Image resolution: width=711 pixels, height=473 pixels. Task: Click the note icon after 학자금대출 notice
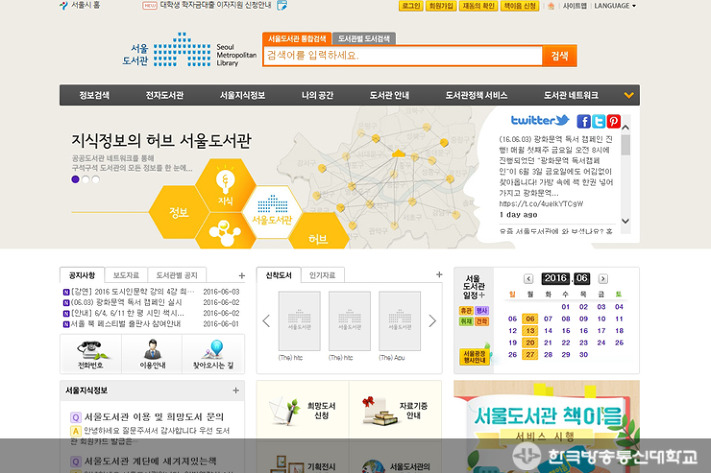(x=282, y=5)
